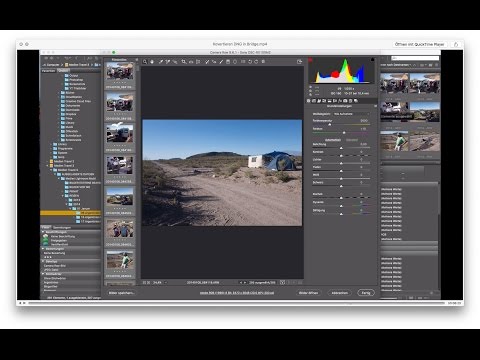Open the Tone Curve panel tab

pos(314,101)
